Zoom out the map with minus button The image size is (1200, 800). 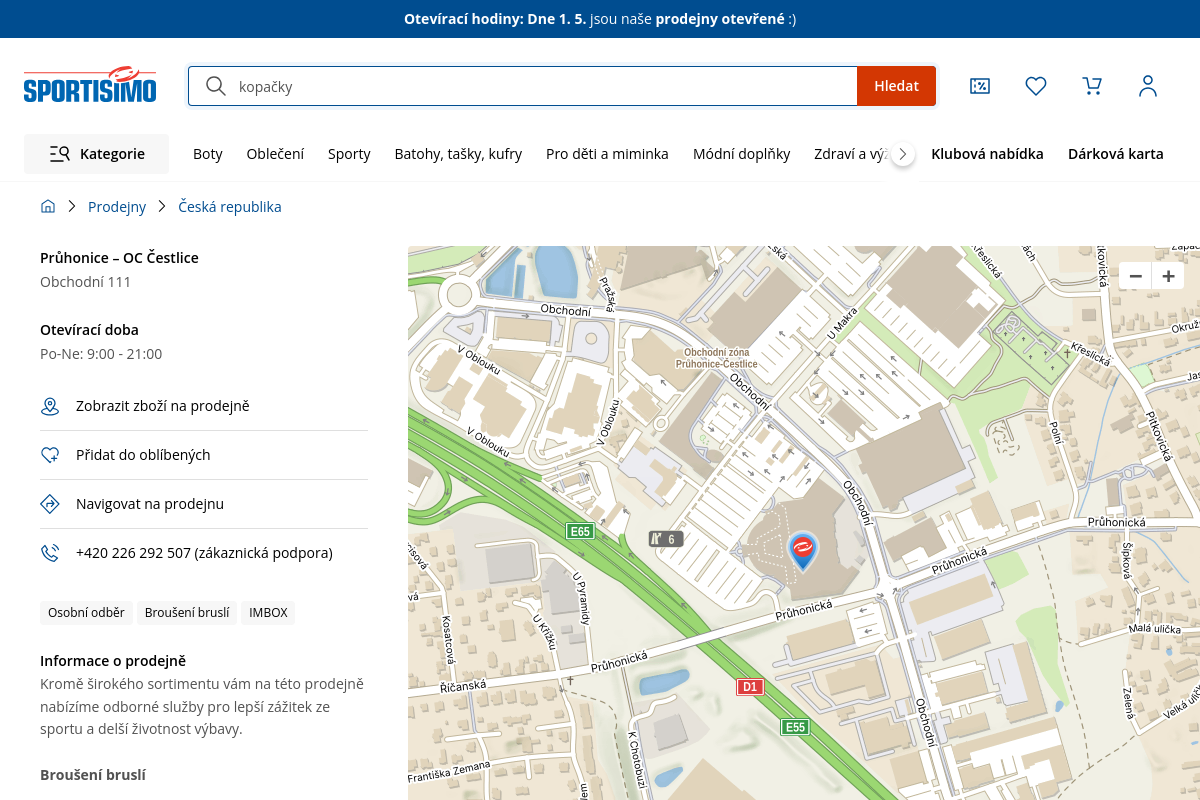coord(1135,277)
